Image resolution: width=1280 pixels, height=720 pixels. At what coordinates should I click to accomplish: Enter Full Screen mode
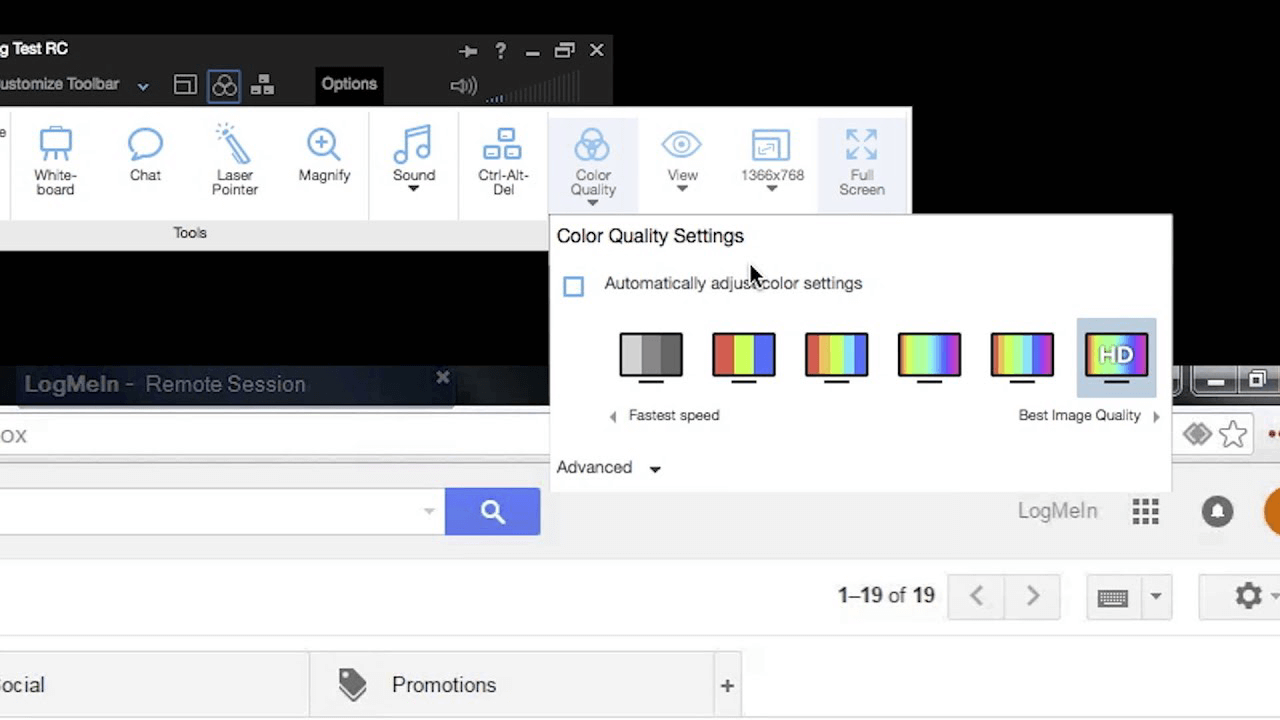[861, 160]
